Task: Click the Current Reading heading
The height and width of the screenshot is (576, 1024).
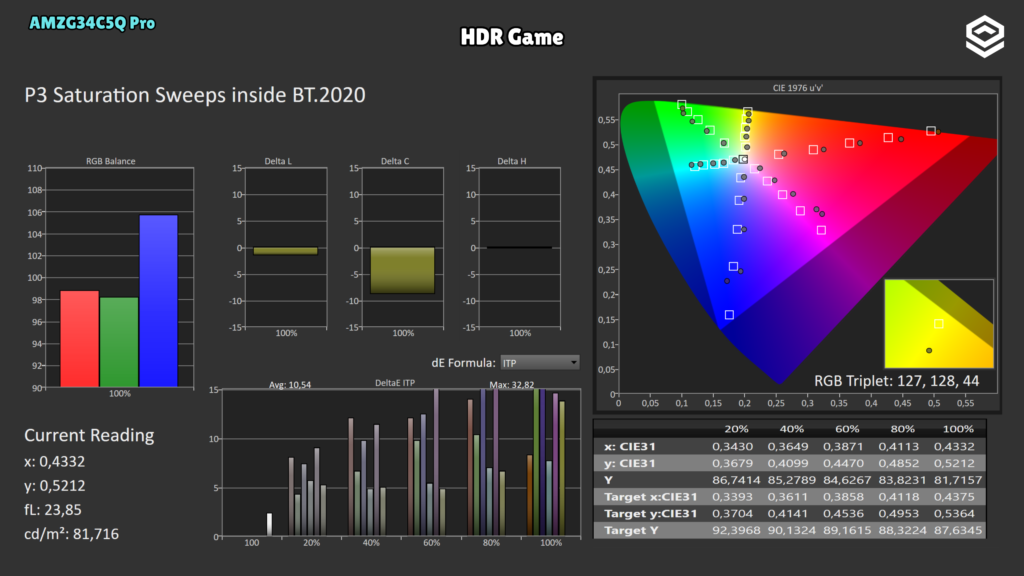Action: click(89, 436)
